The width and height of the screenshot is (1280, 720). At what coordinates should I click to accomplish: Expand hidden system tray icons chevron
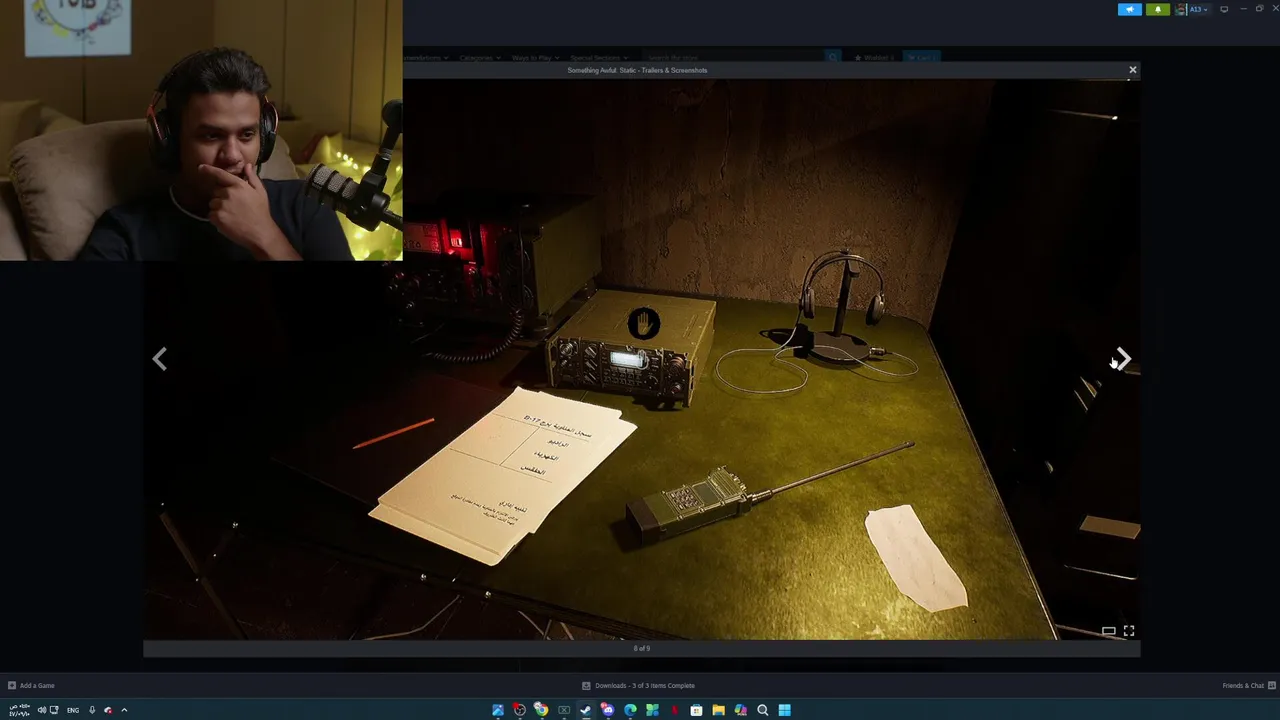point(124,710)
